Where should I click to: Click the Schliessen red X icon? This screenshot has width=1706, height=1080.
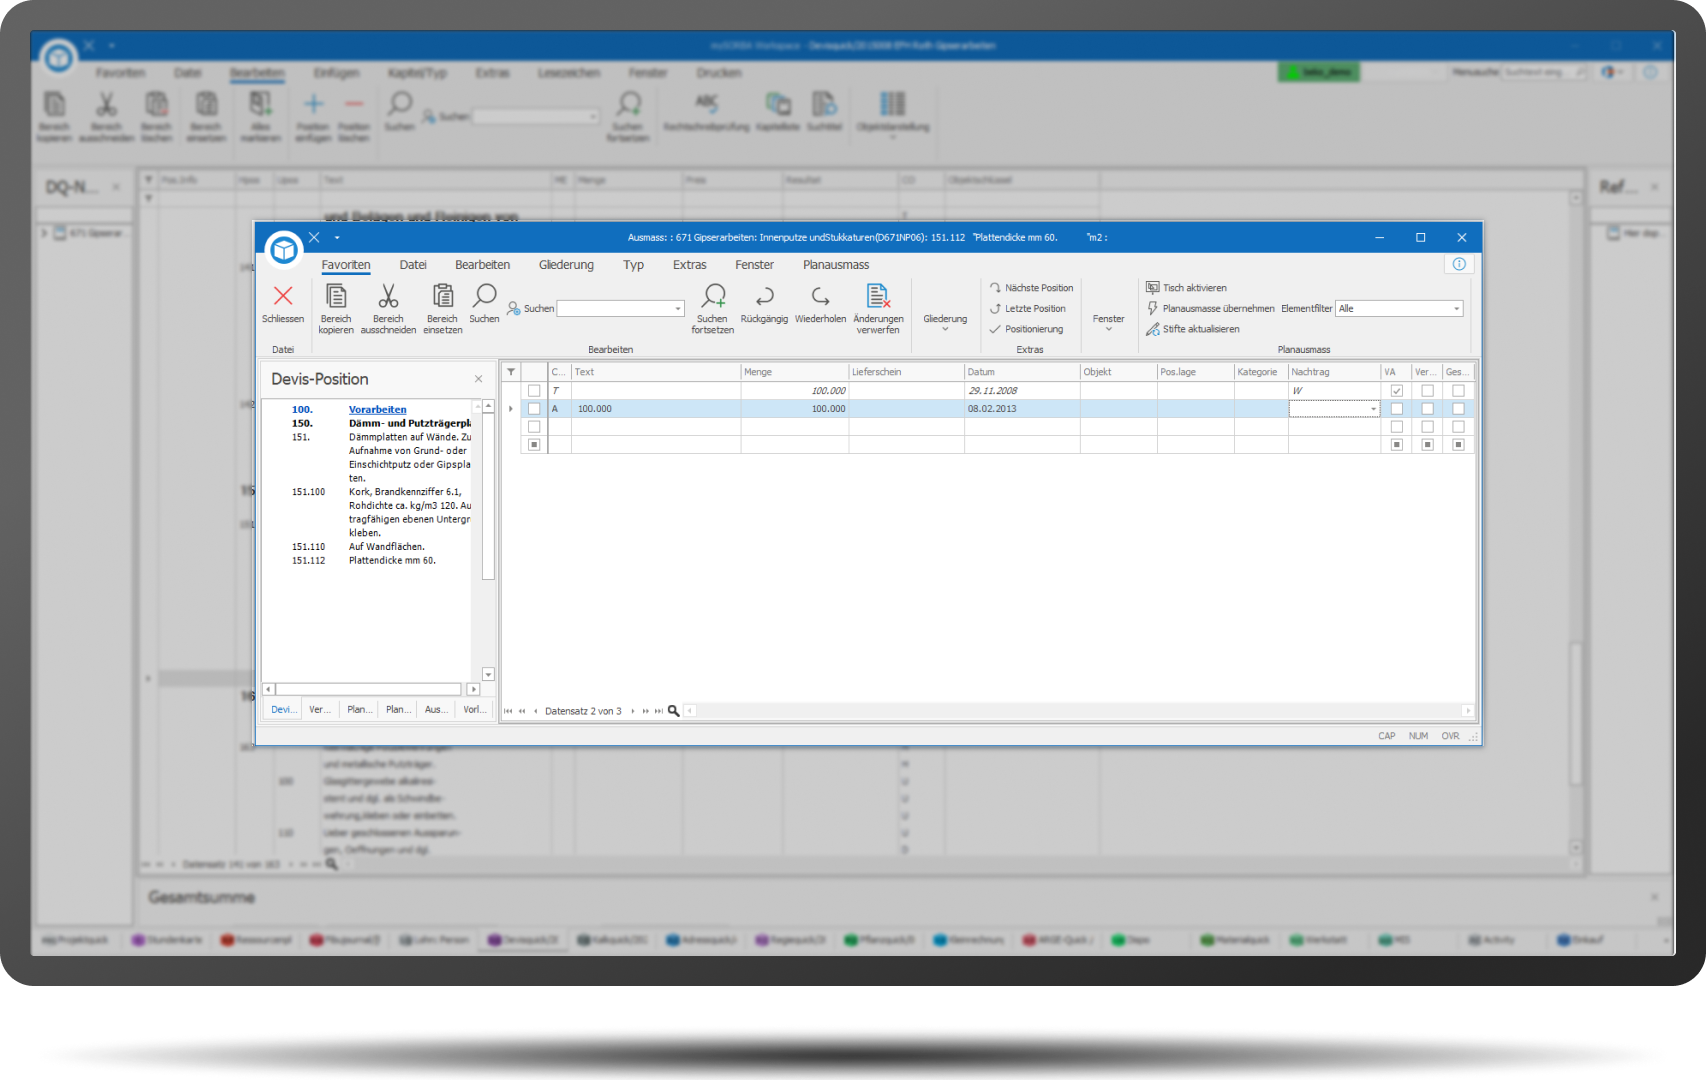pos(283,297)
